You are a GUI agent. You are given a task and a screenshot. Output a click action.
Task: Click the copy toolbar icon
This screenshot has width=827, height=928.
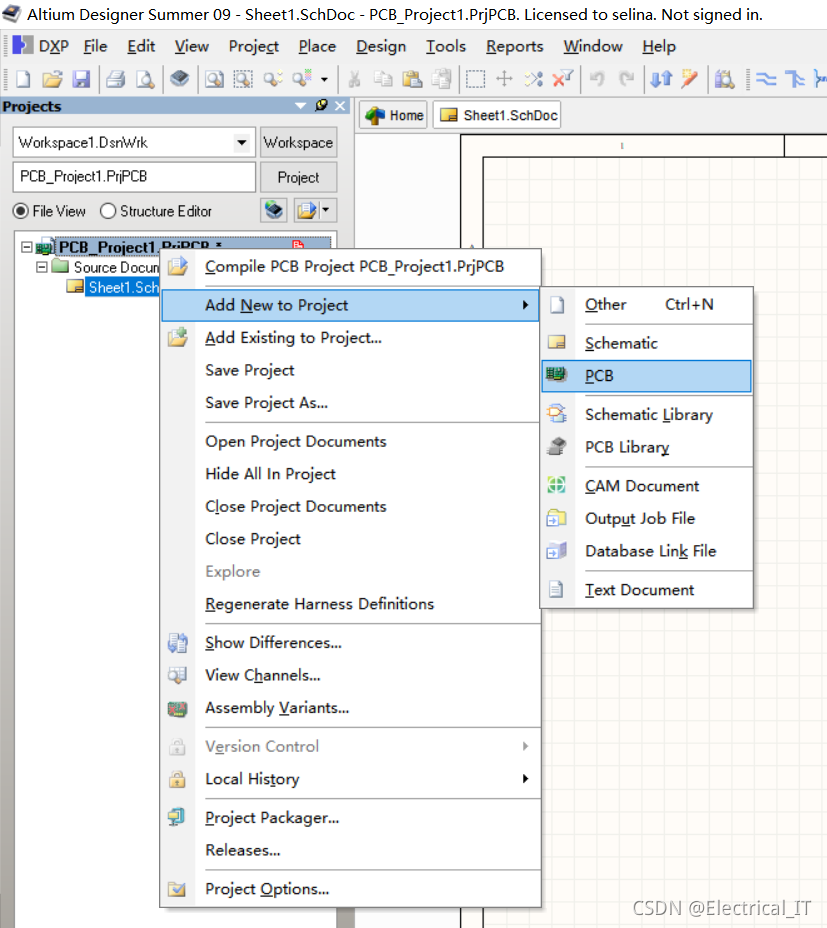(383, 79)
